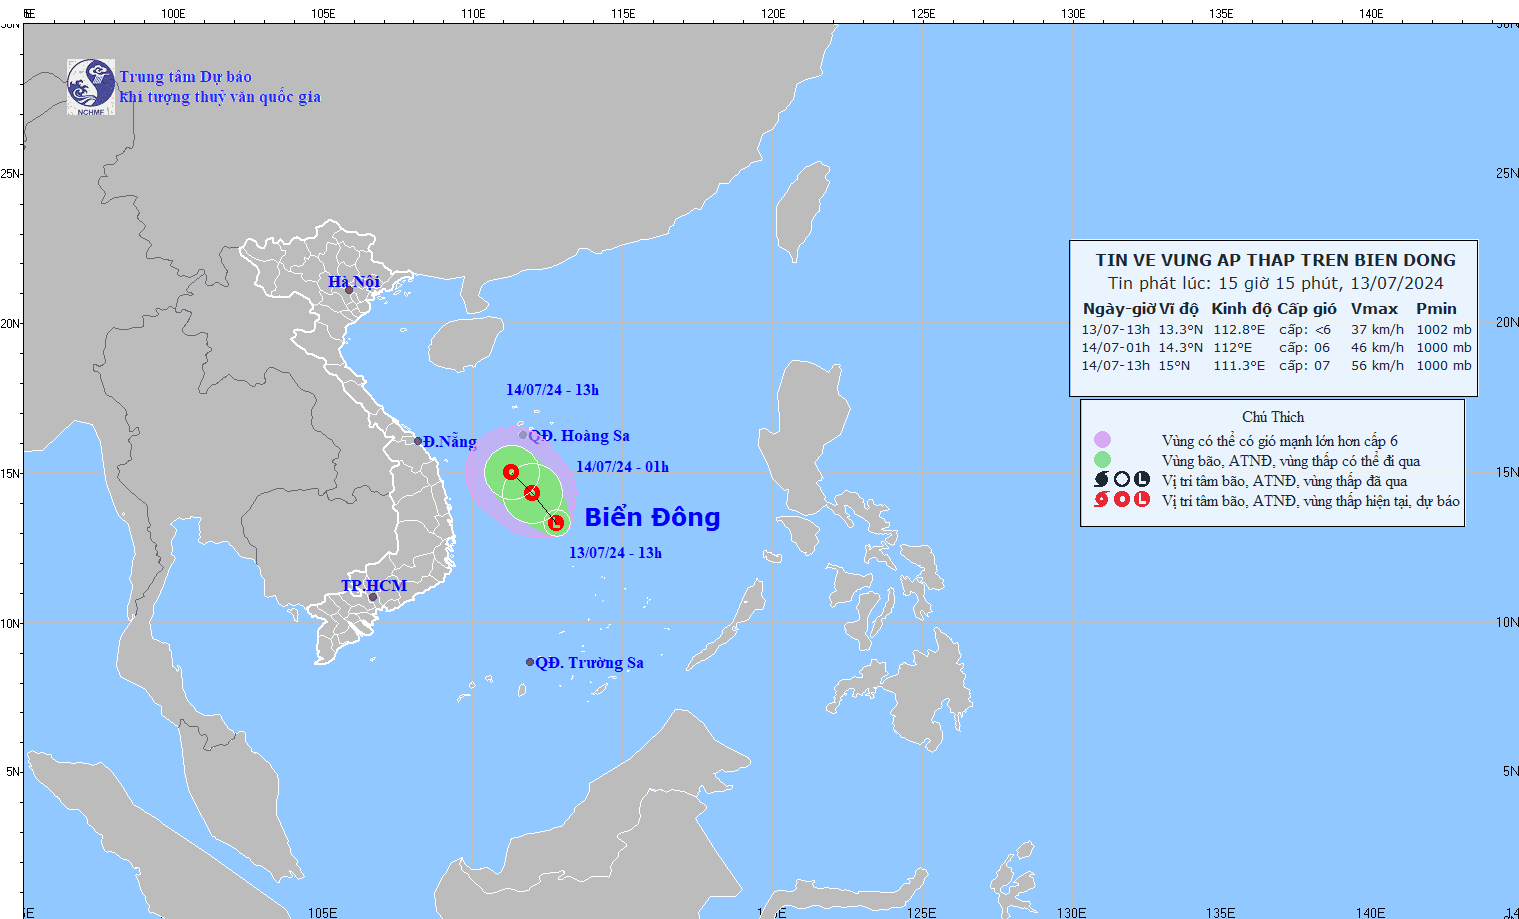Click the QĐ. Trường Sa location dot
Image resolution: width=1519 pixels, height=919 pixels.
530,662
